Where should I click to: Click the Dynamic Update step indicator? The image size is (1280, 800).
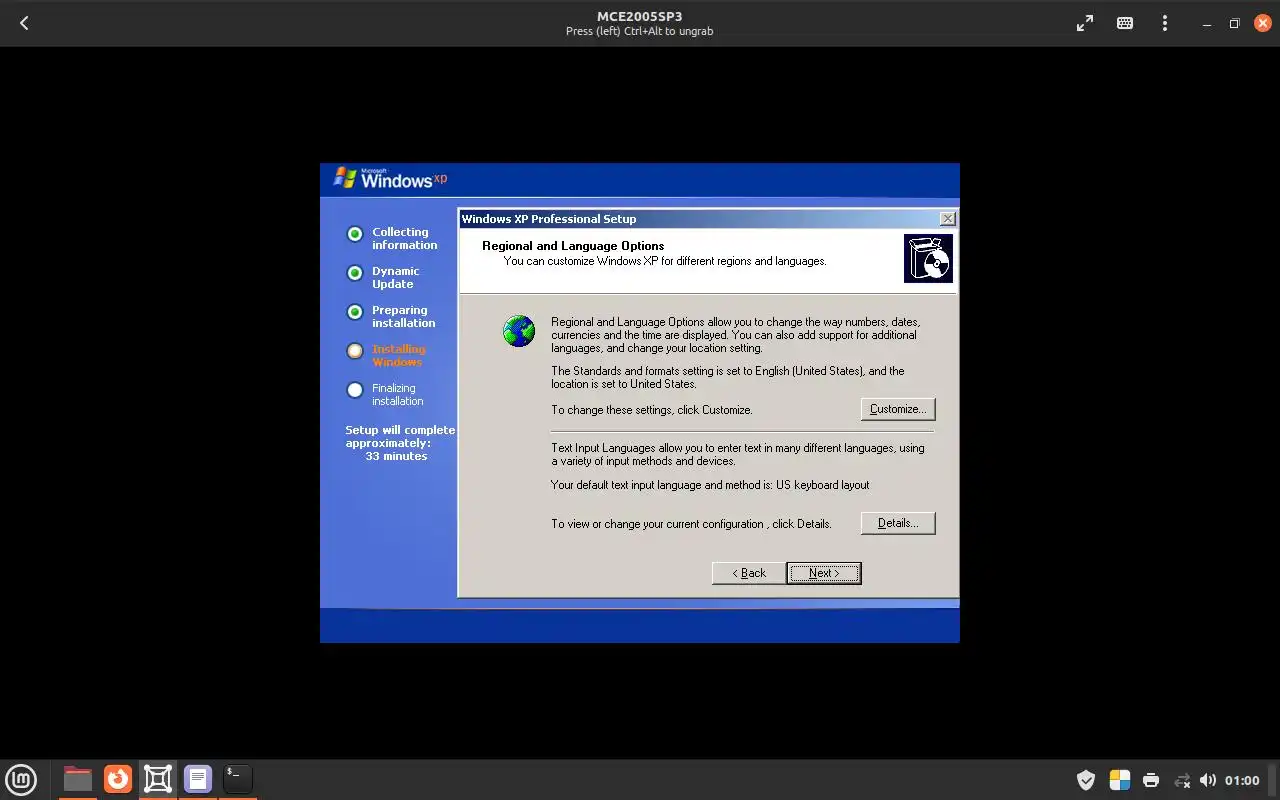coord(354,273)
